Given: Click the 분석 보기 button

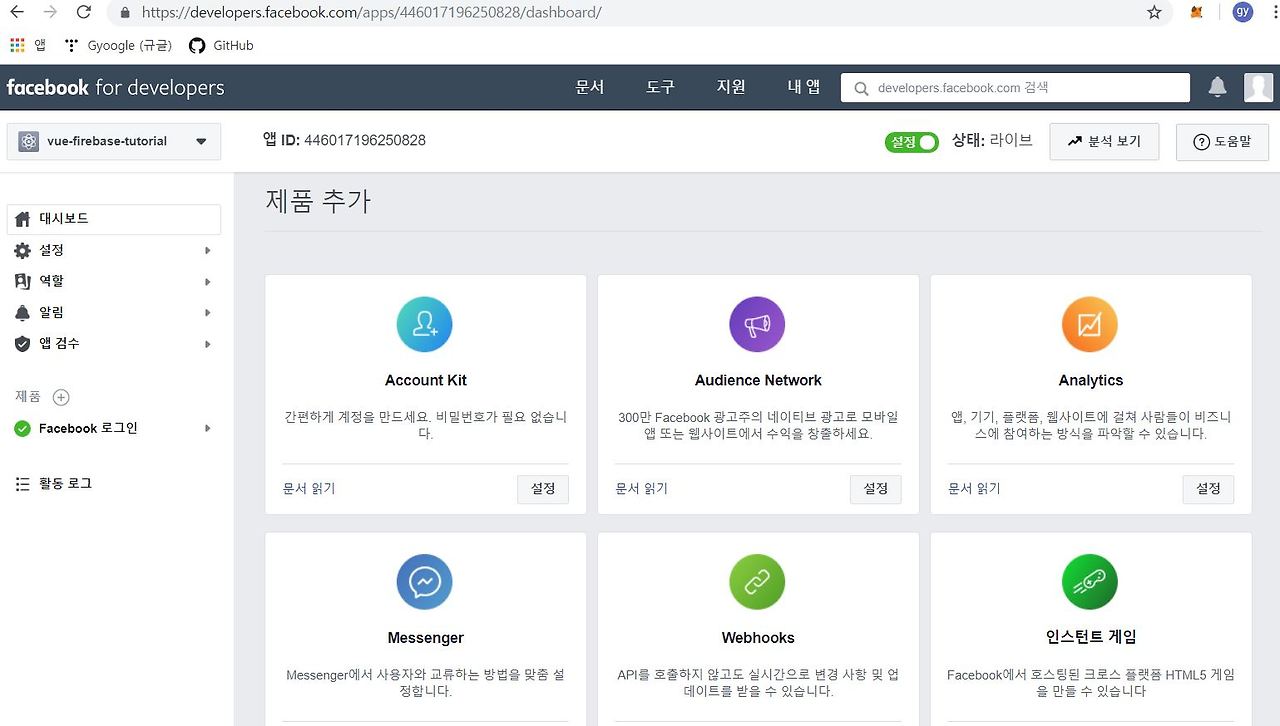Looking at the screenshot, I should click(1104, 141).
